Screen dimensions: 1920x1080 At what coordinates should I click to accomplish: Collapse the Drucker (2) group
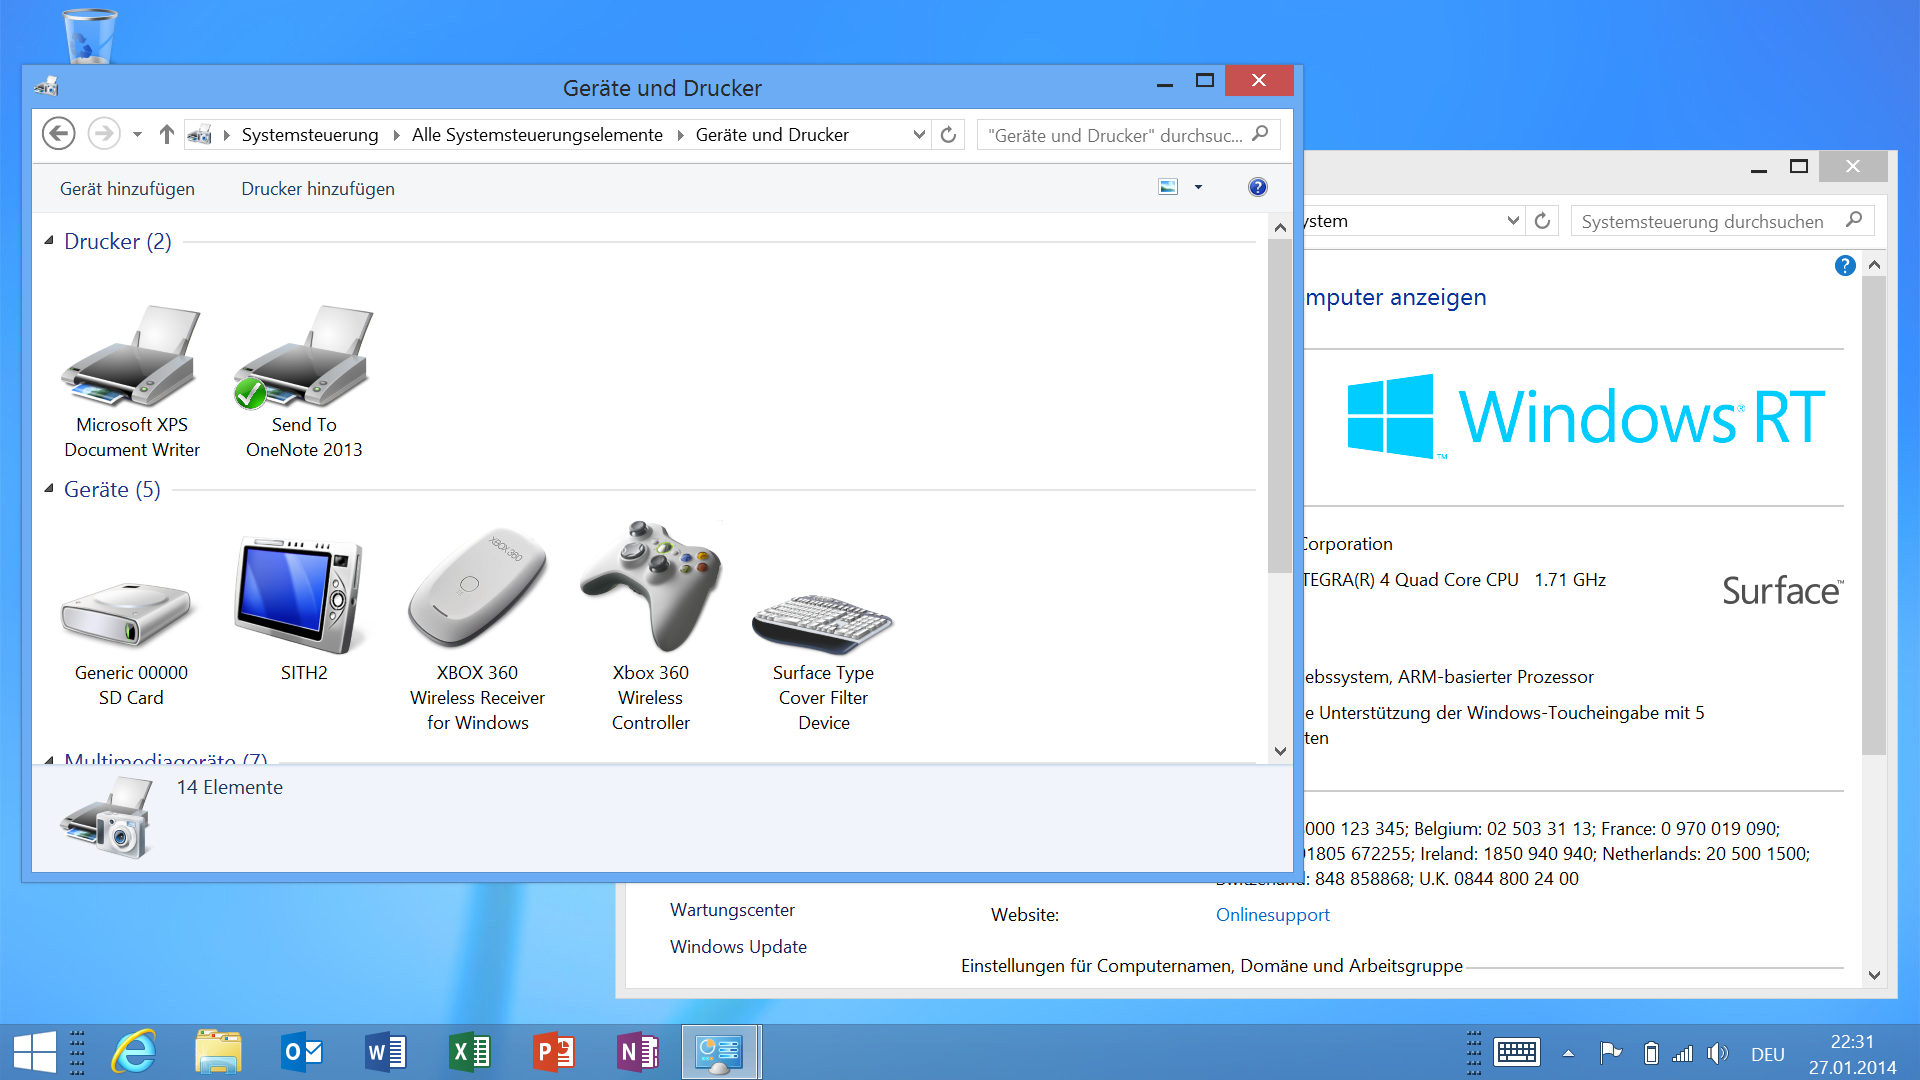pos(48,241)
